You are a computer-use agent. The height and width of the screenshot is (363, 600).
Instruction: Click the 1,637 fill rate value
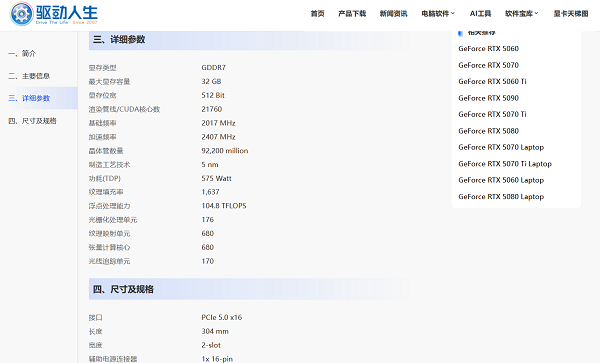click(x=210, y=192)
